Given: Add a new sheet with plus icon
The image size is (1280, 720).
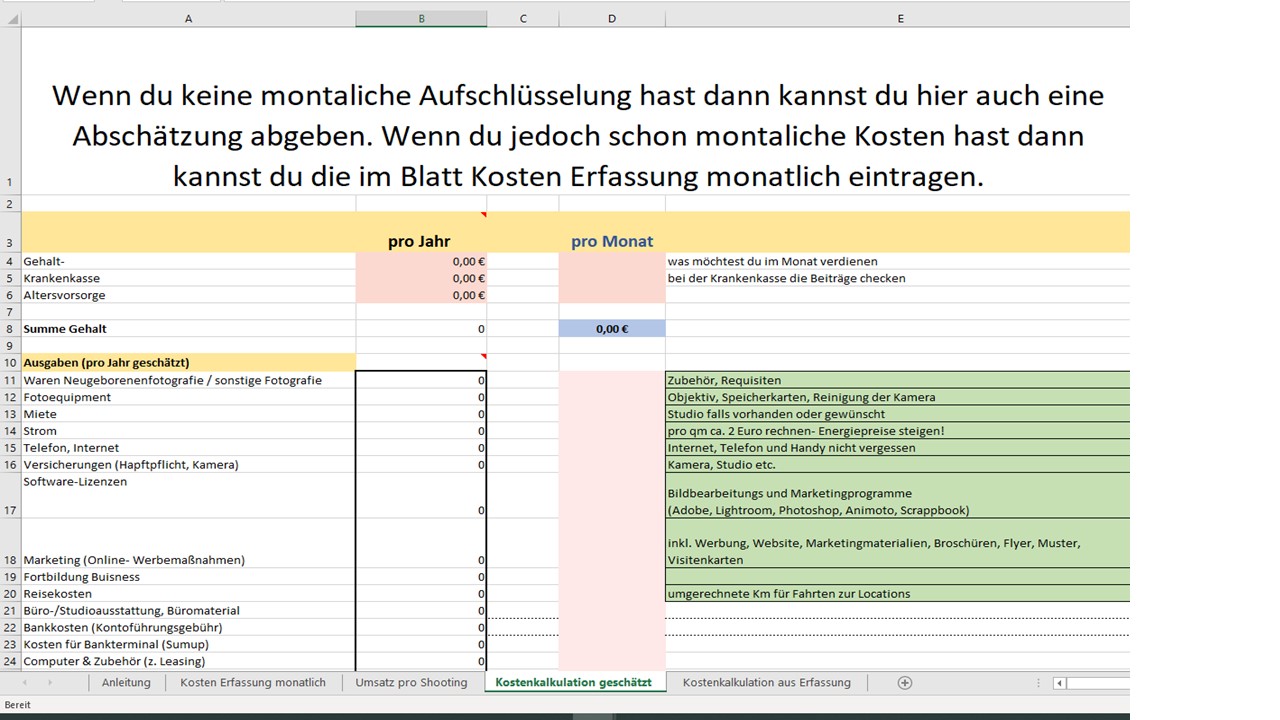Looking at the screenshot, I should click(x=905, y=682).
